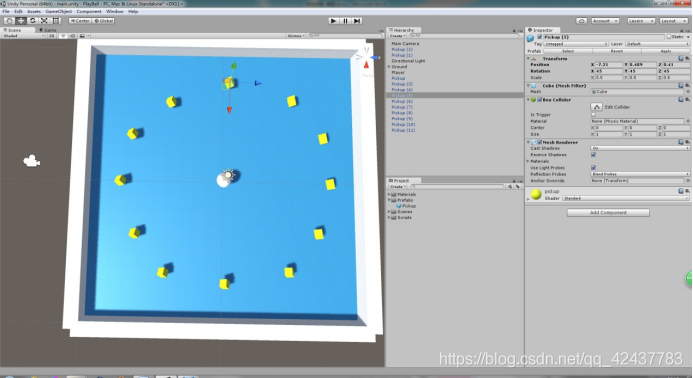Click the orientation gizmo in Scene view
The image size is (693, 378).
366,57
